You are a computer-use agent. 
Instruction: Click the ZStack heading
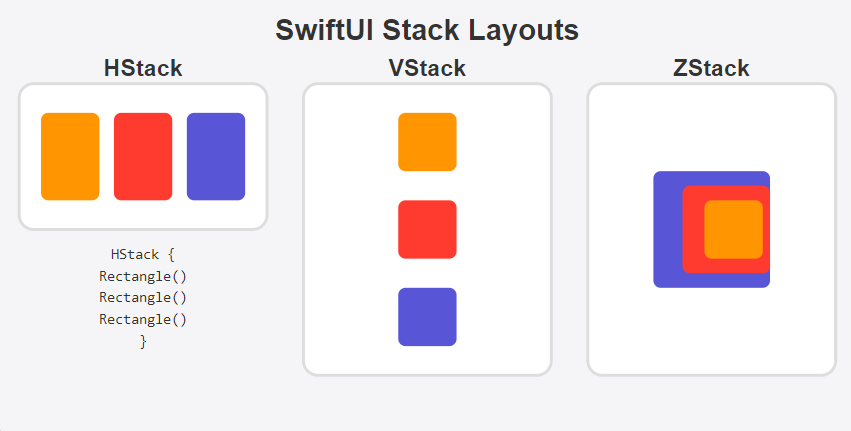tap(711, 68)
